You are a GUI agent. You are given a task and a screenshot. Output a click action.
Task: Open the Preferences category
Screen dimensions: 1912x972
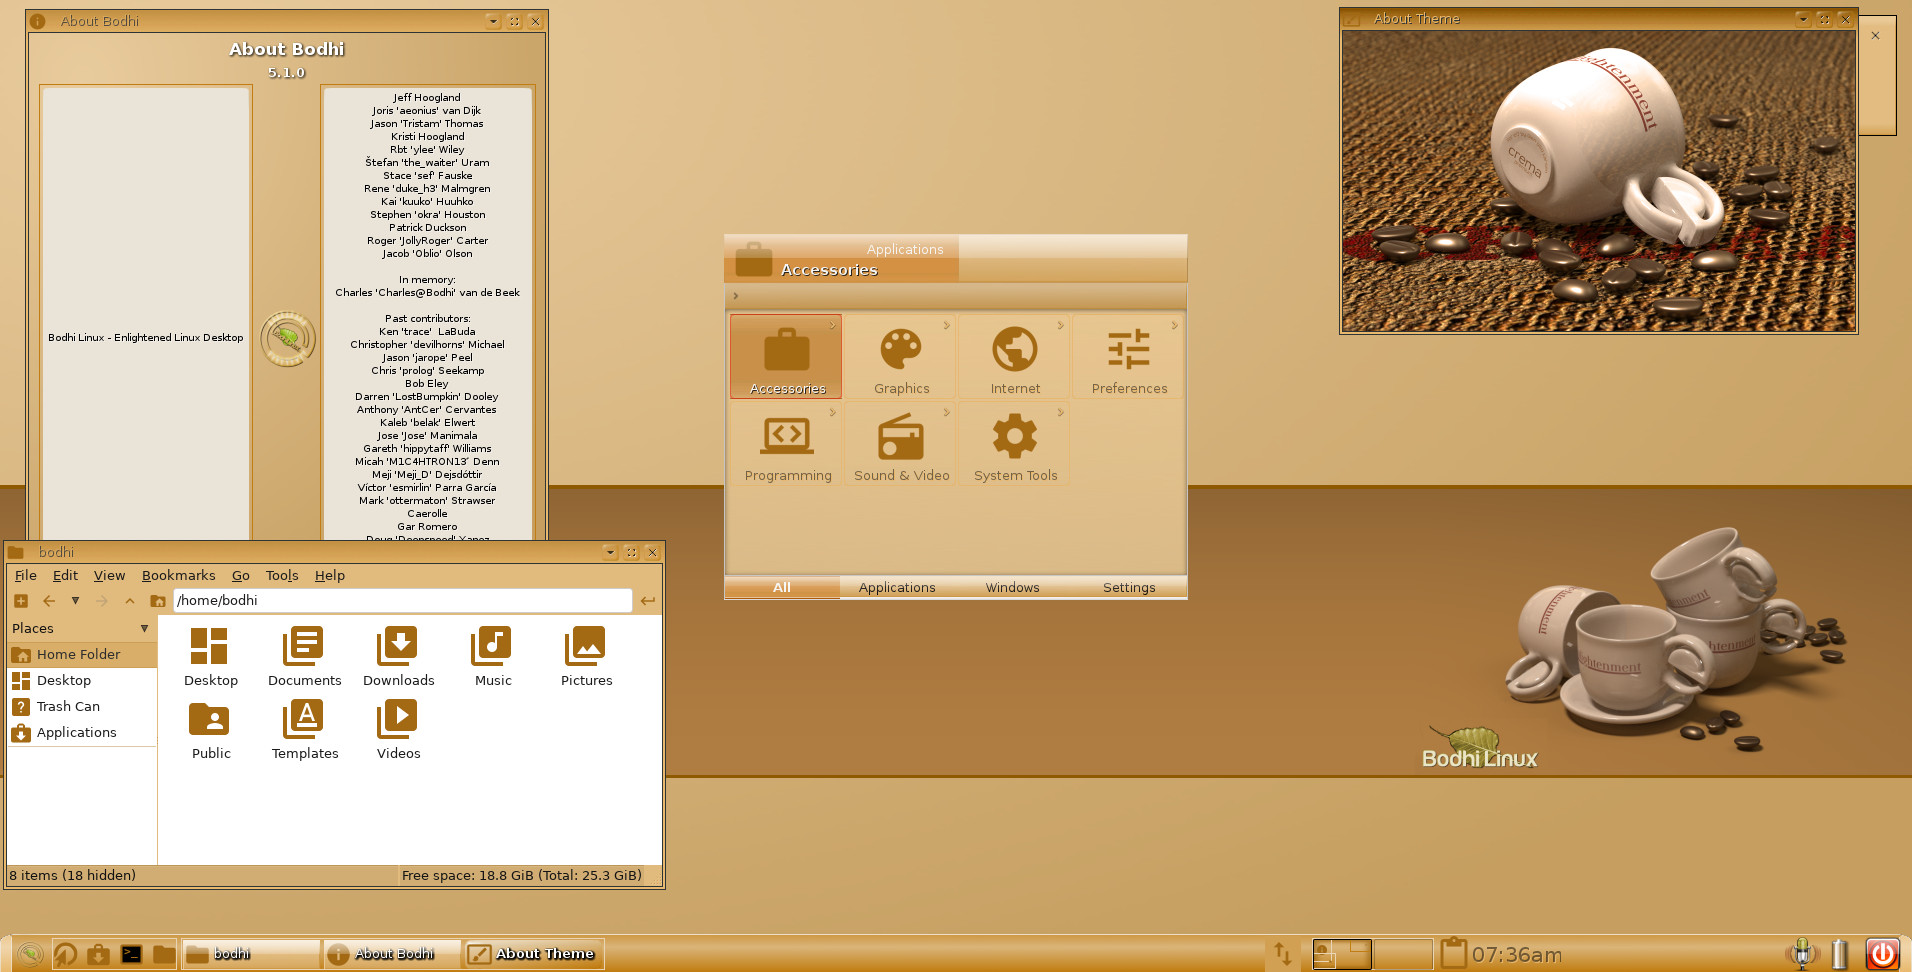click(1129, 357)
